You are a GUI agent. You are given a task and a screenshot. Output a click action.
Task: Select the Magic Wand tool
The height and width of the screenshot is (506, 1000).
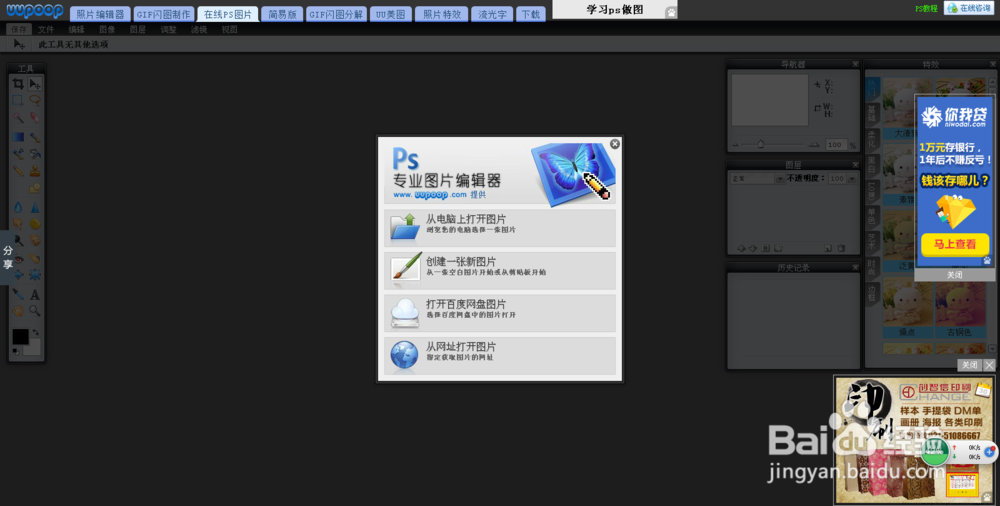(18, 119)
